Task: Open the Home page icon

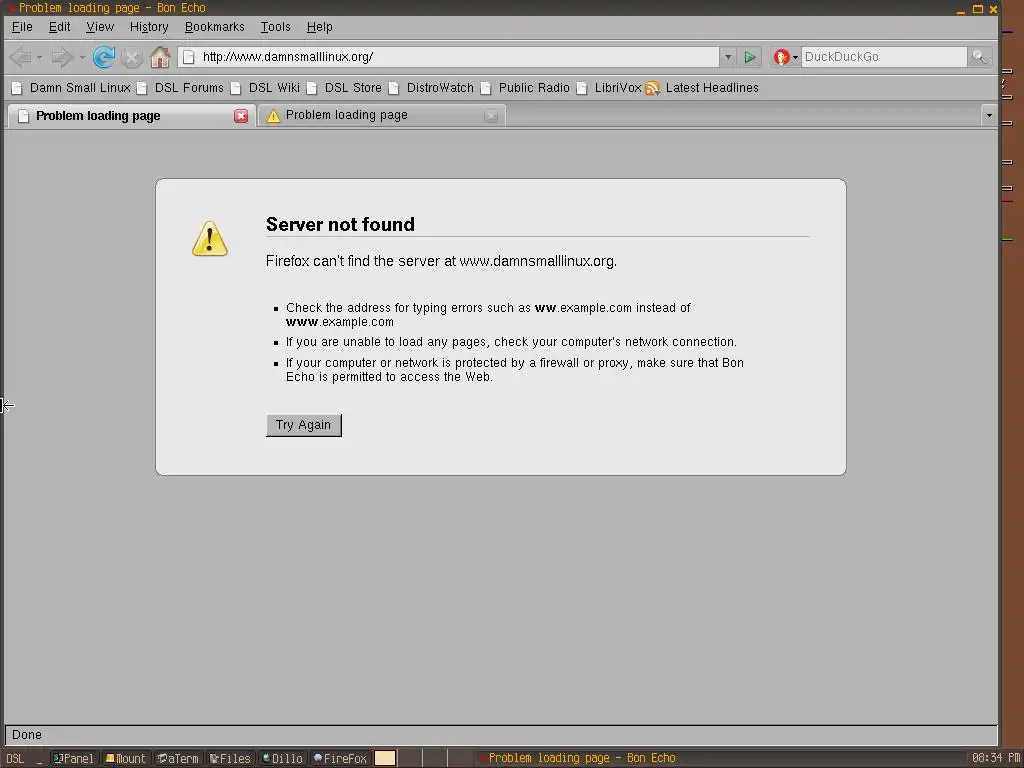Action: click(x=160, y=57)
